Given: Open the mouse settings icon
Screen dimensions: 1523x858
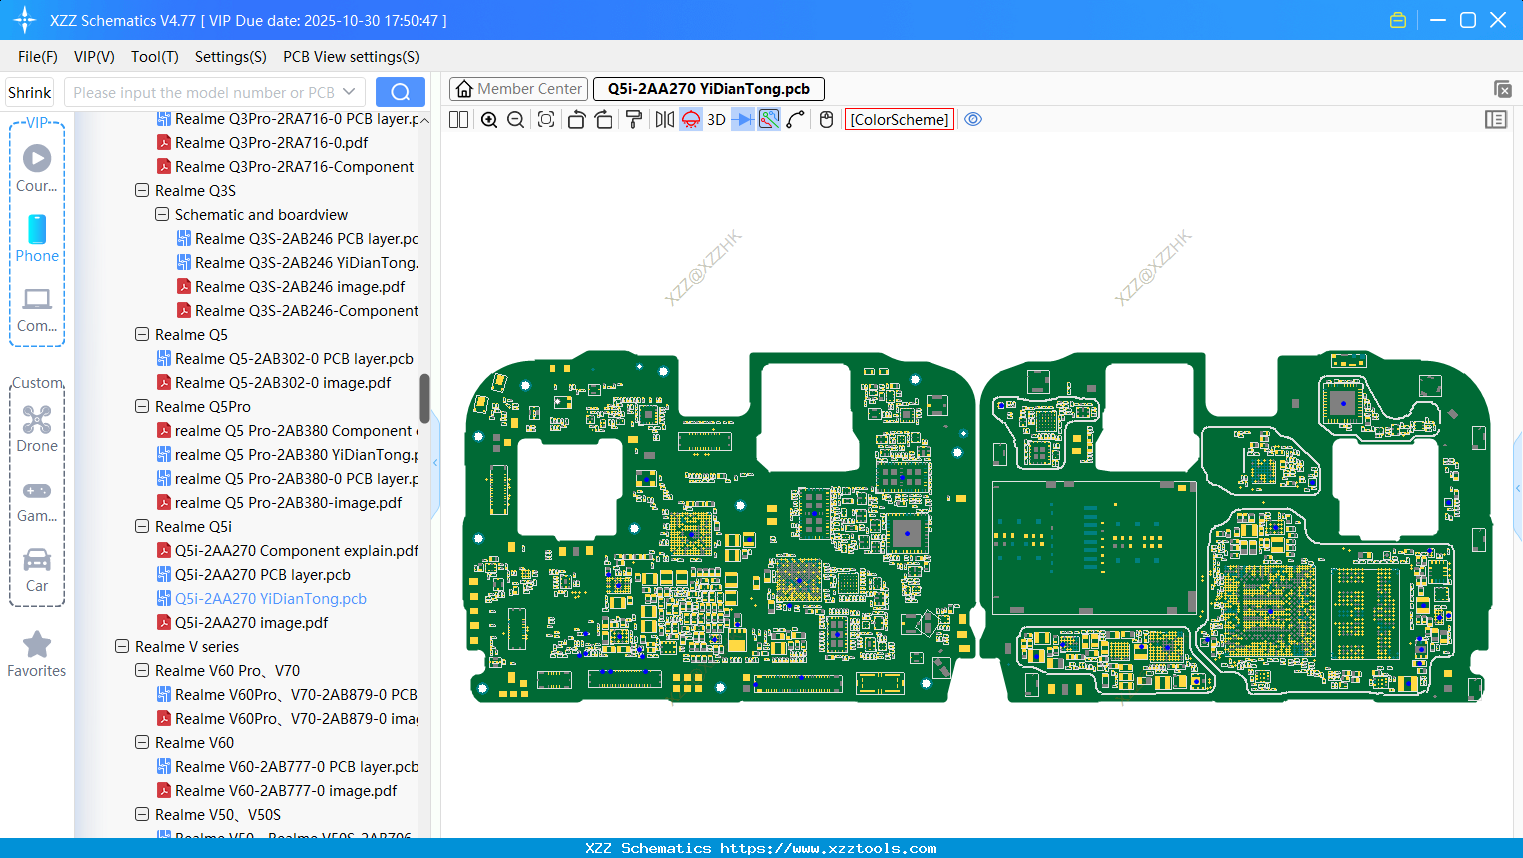Looking at the screenshot, I should 826,120.
